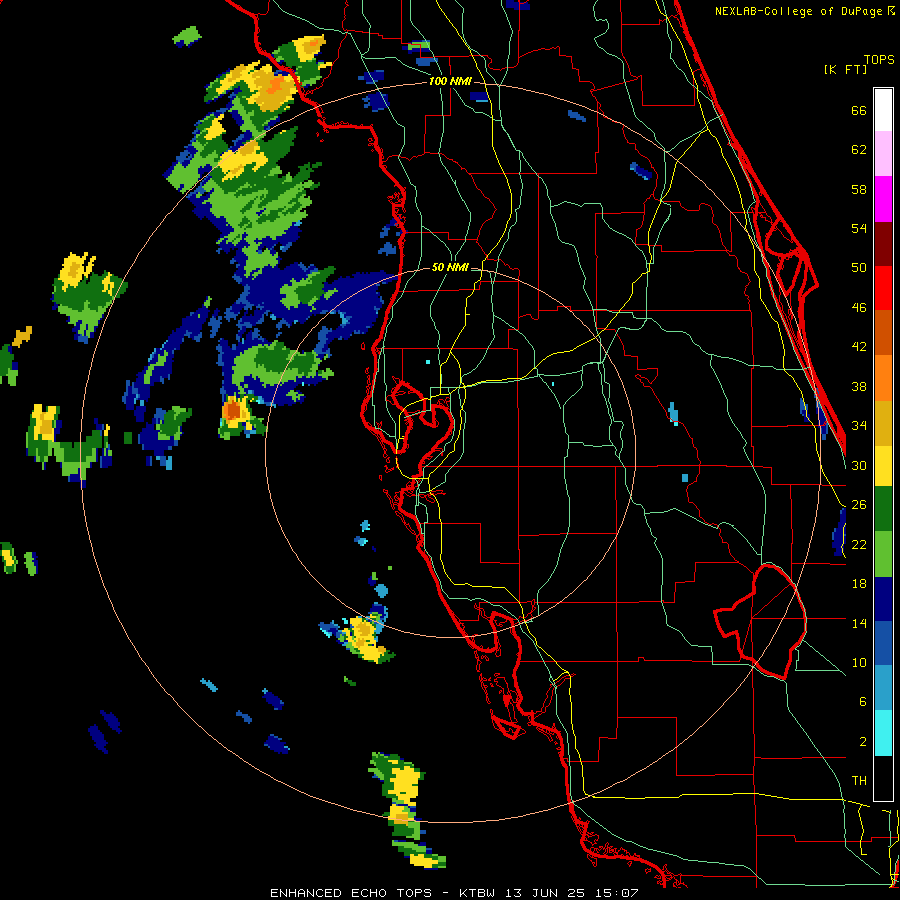Click the "100 NMI" range ring label
The height and width of the screenshot is (900, 900).
(450, 82)
